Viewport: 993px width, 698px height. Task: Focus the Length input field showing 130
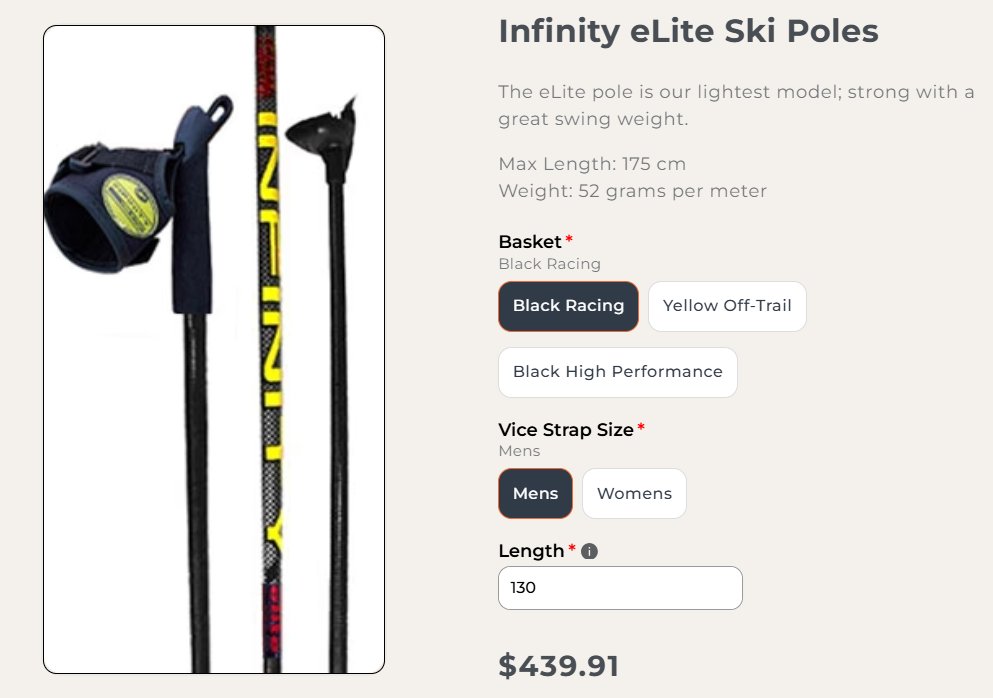[x=620, y=588]
